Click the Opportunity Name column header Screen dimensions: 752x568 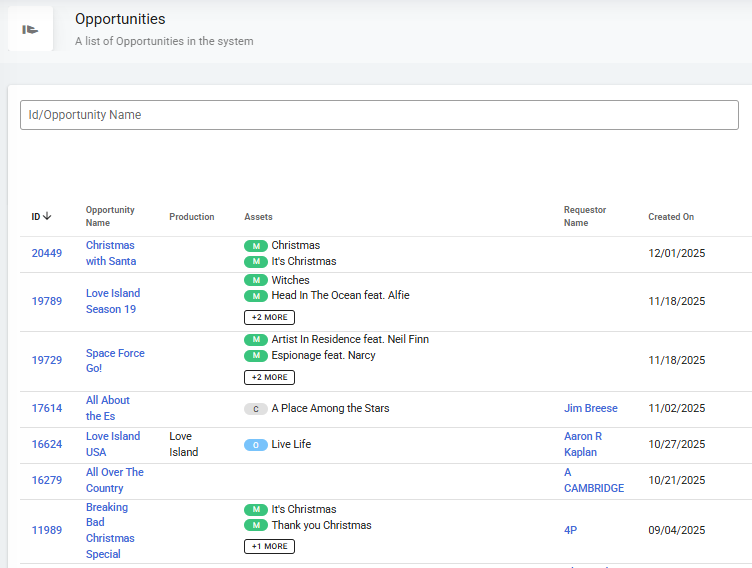[x=110, y=217]
